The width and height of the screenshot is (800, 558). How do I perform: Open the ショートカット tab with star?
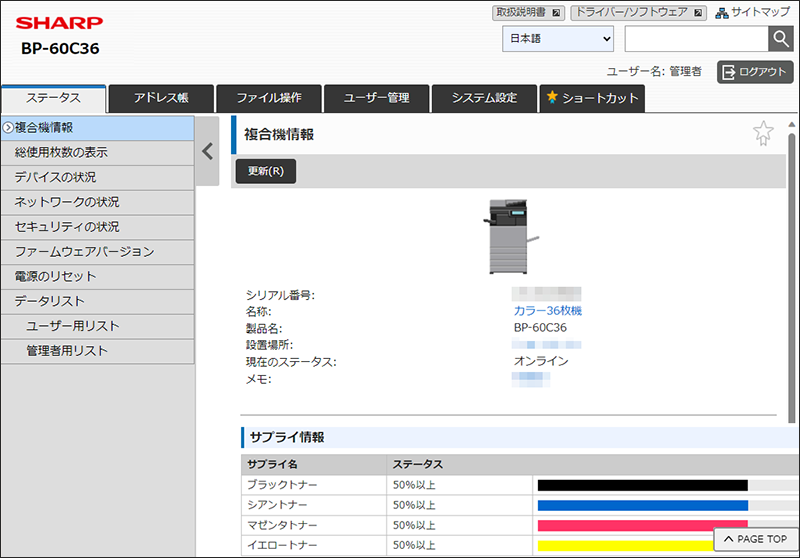click(x=592, y=98)
